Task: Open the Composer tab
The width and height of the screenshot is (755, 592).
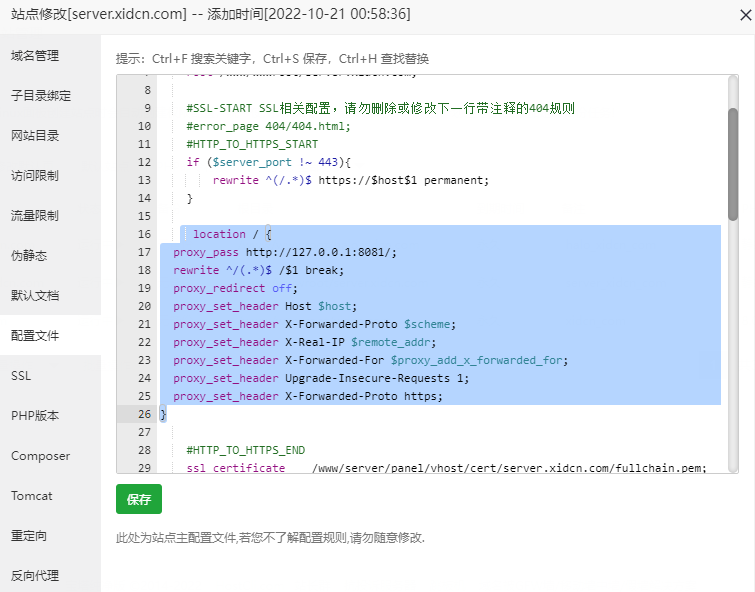Action: tap(40, 456)
